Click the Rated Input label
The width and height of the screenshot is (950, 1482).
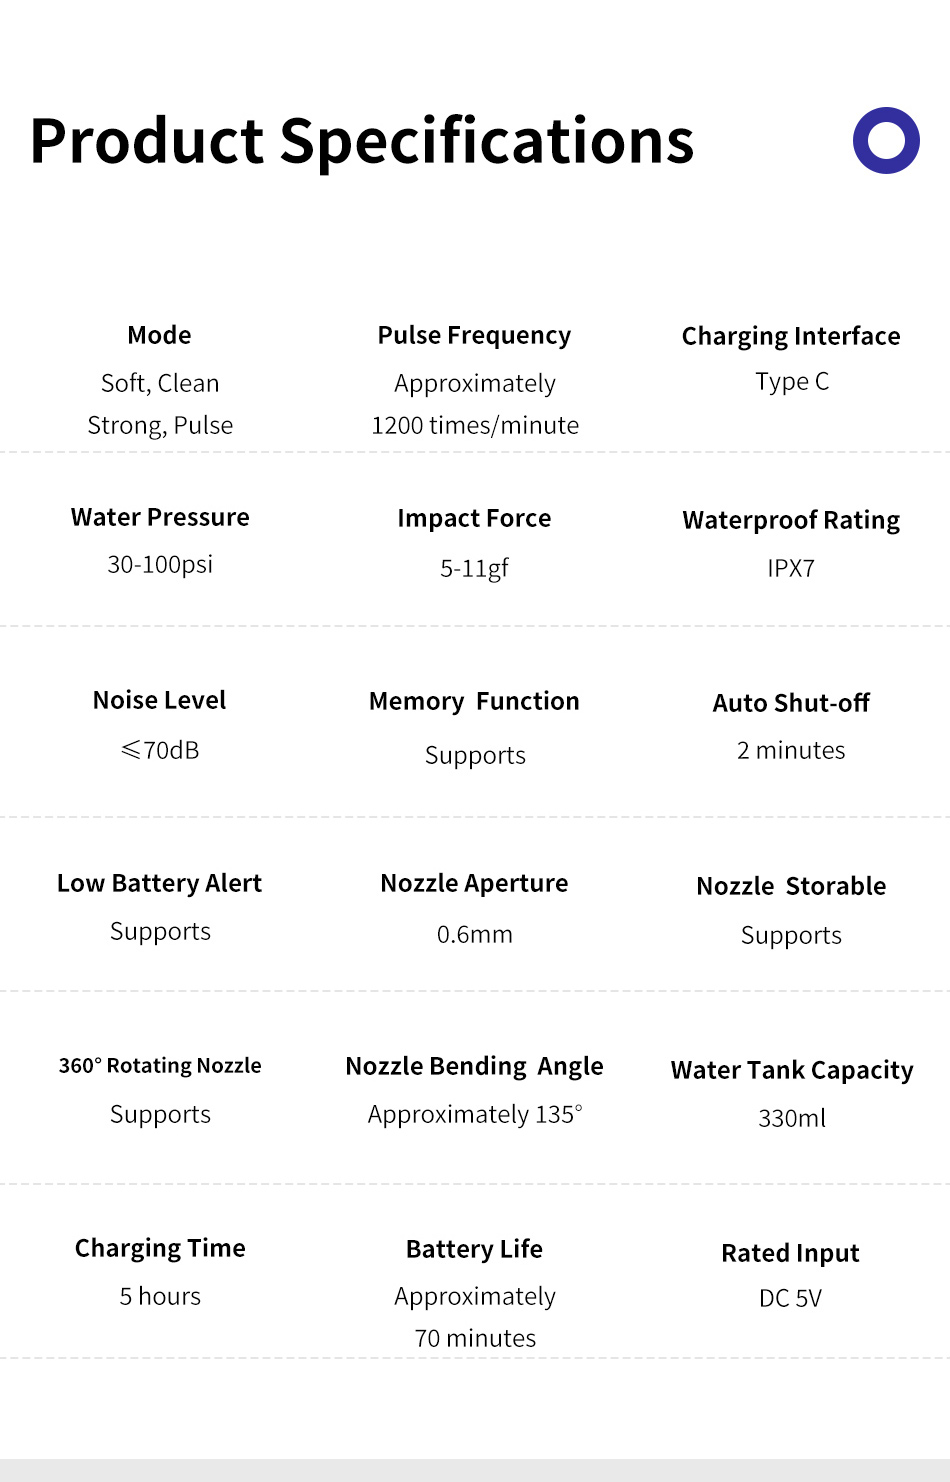tap(790, 1253)
